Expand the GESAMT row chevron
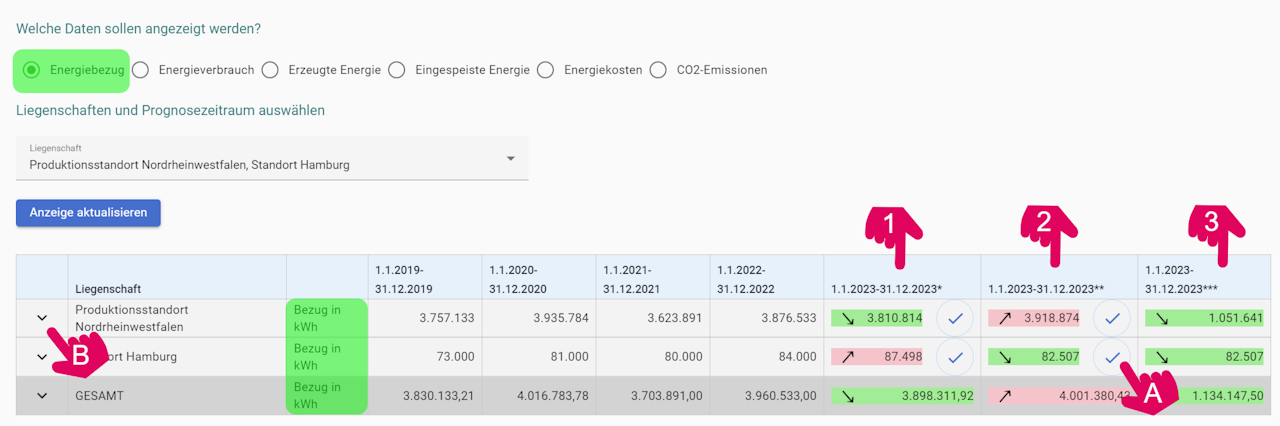 click(x=42, y=395)
